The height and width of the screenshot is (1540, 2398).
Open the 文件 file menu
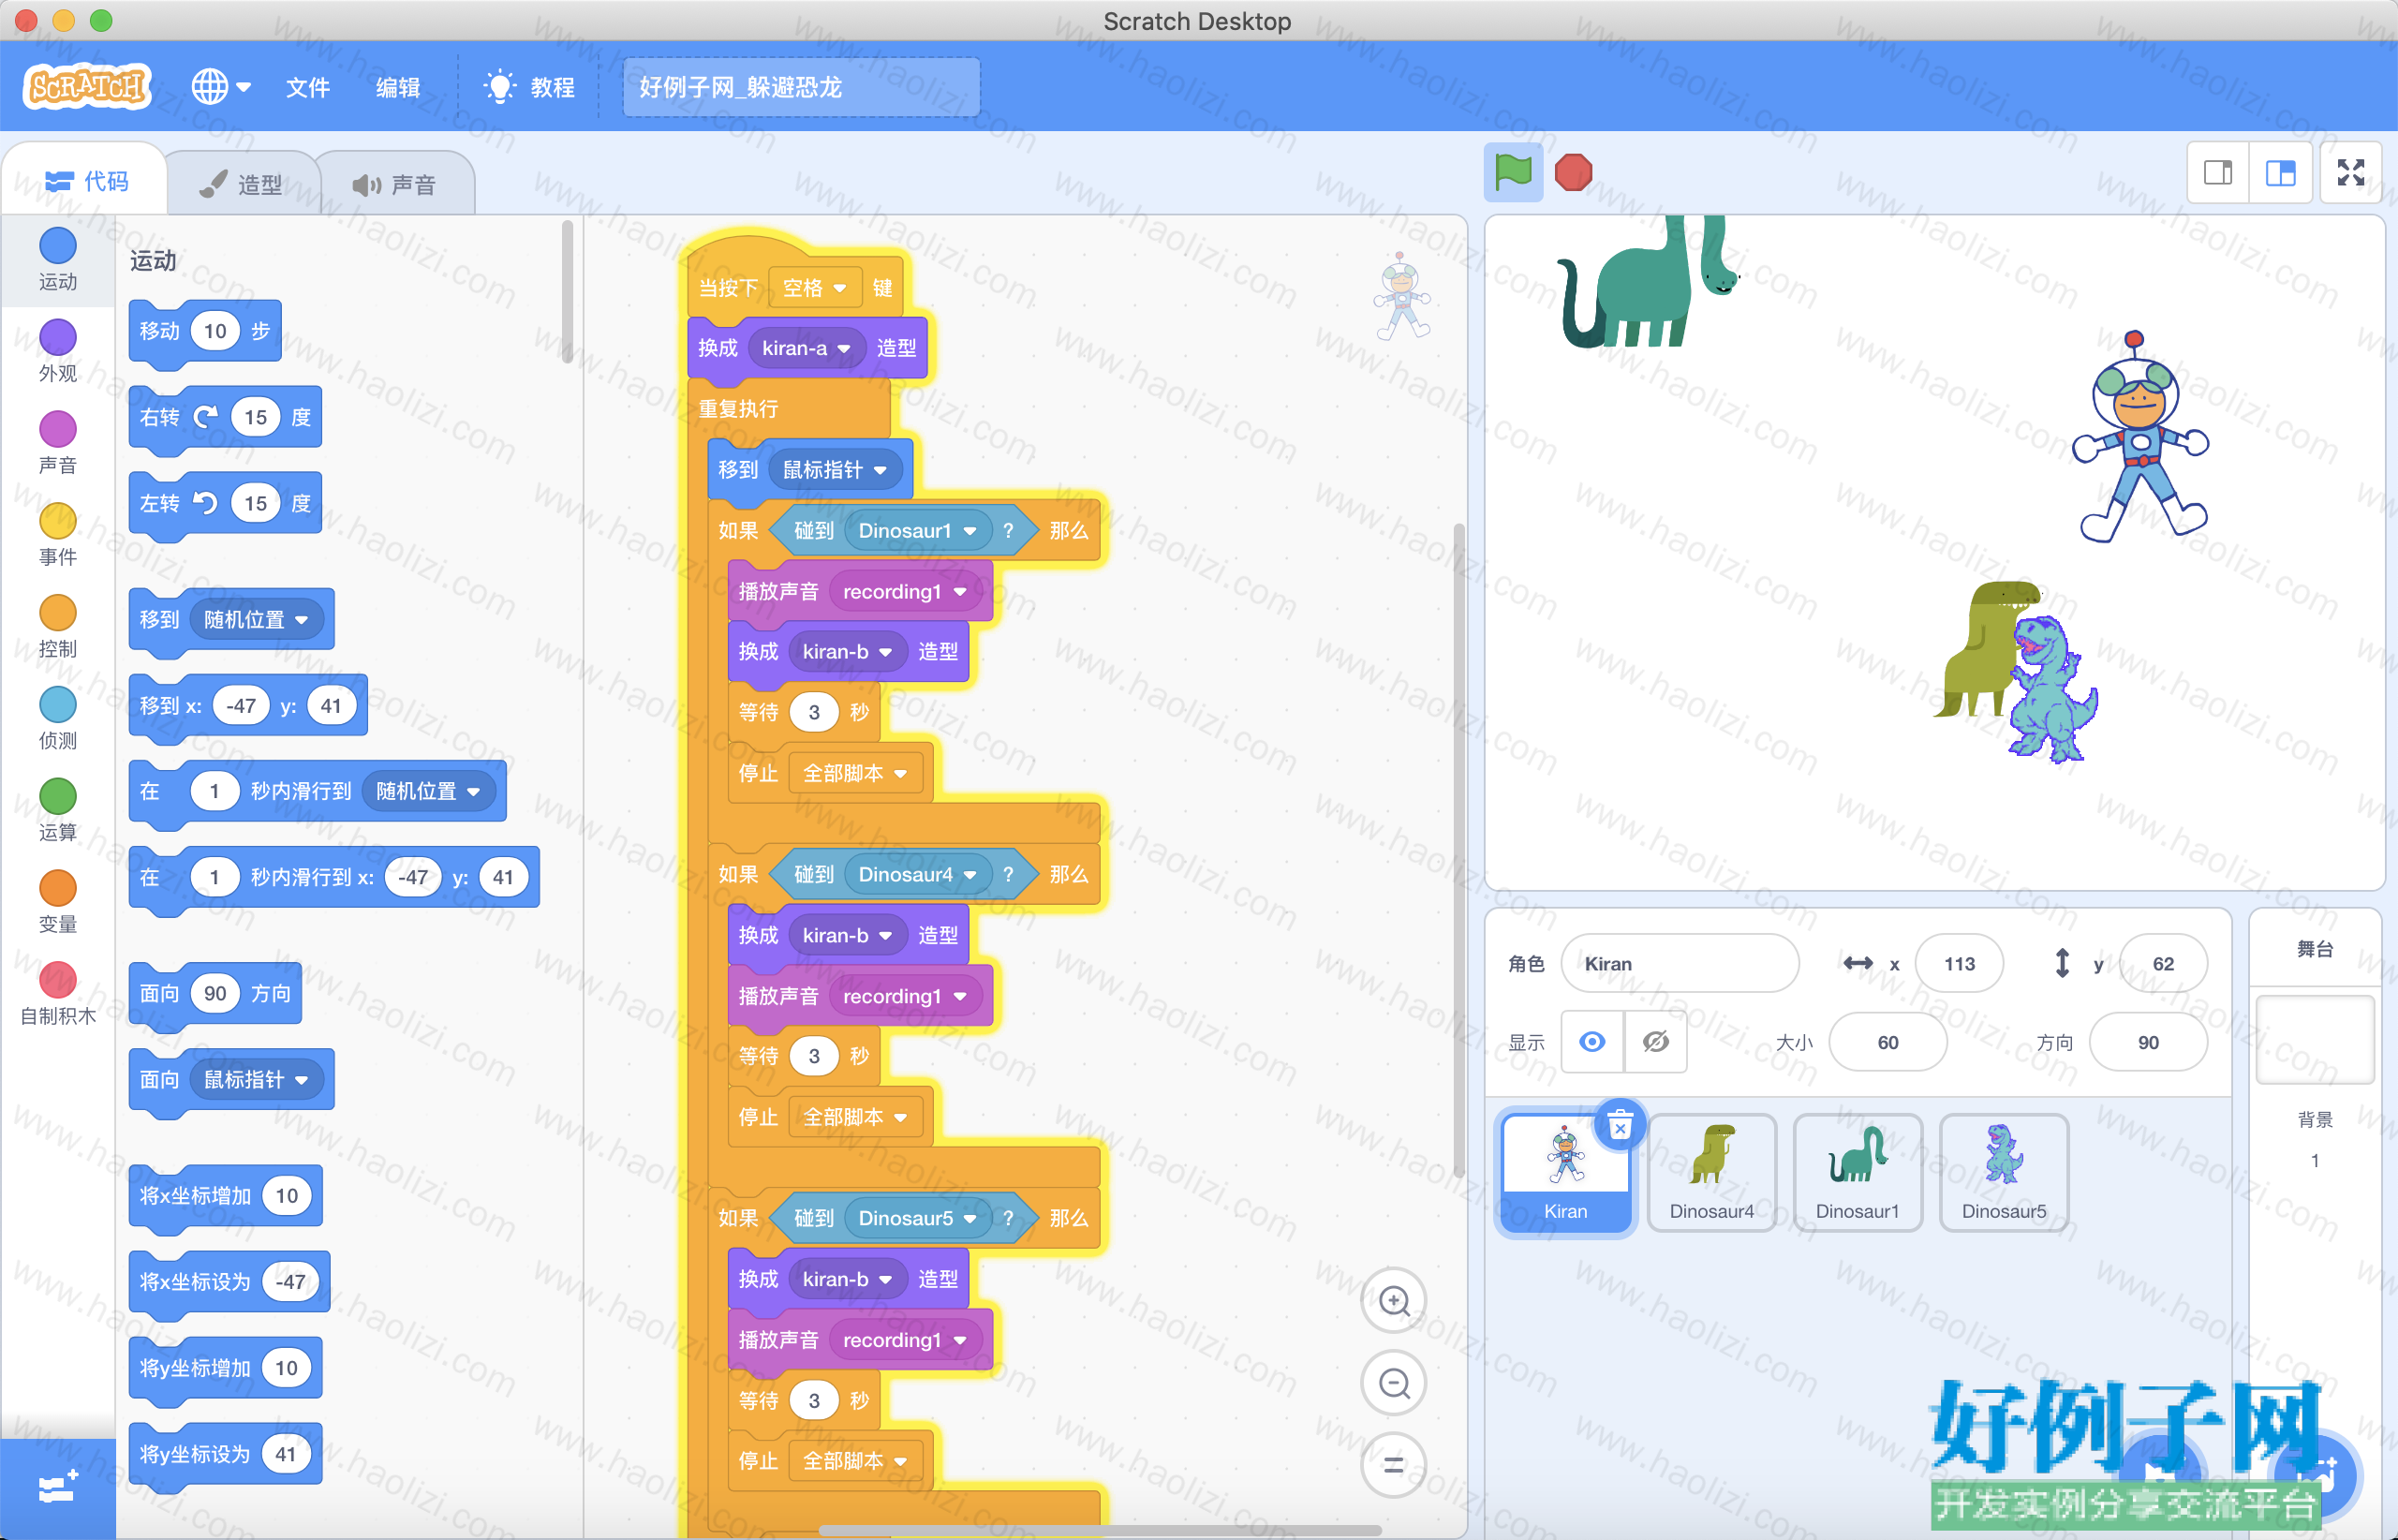click(x=307, y=87)
